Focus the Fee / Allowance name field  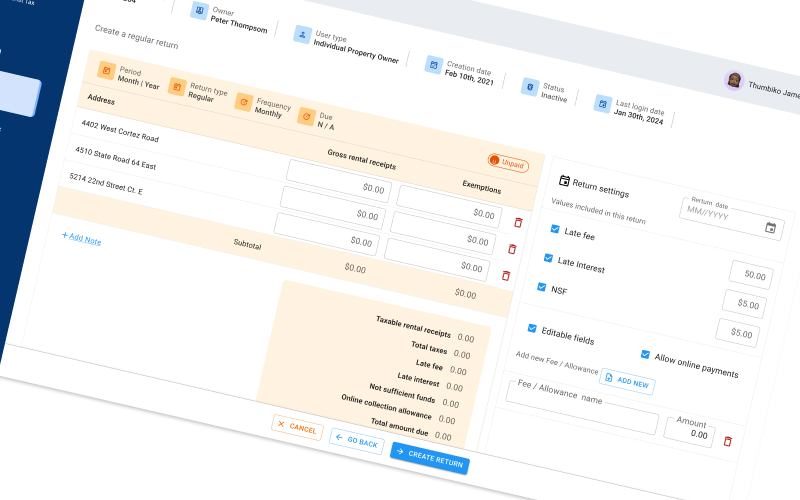[582, 408]
